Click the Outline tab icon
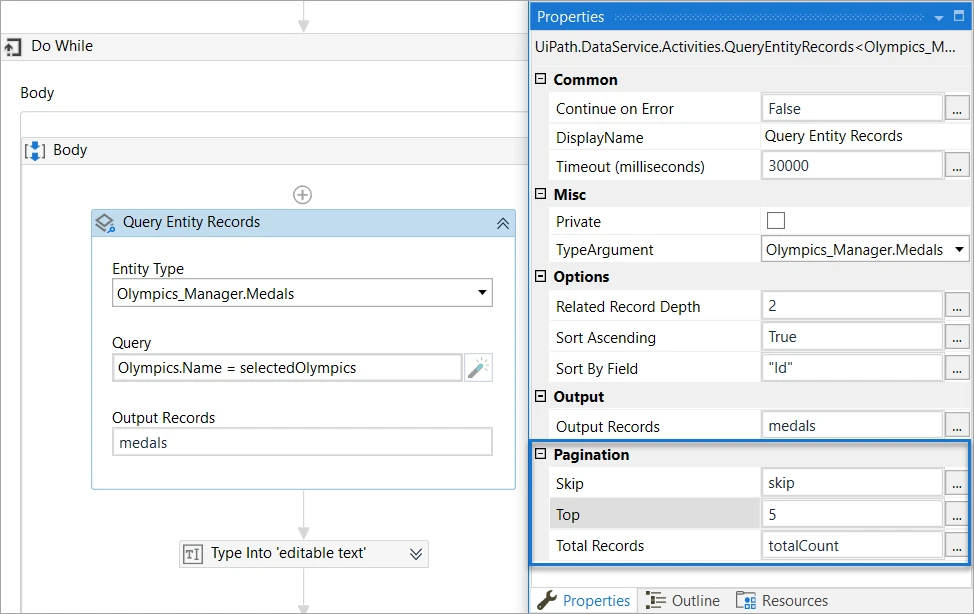The width and height of the screenshot is (974, 614). click(x=655, y=600)
